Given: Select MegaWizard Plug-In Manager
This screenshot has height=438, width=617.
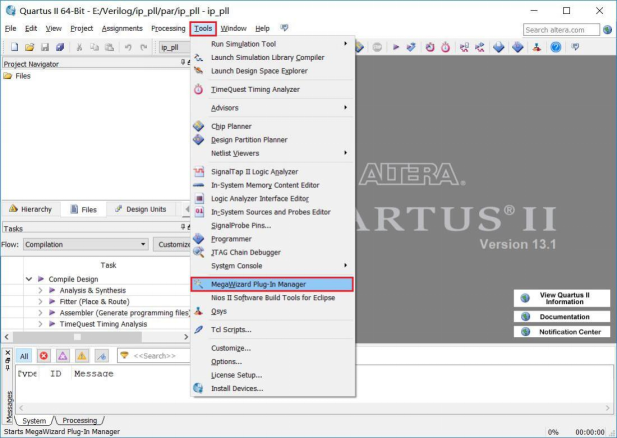Looking at the screenshot, I should pyautogui.click(x=272, y=284).
